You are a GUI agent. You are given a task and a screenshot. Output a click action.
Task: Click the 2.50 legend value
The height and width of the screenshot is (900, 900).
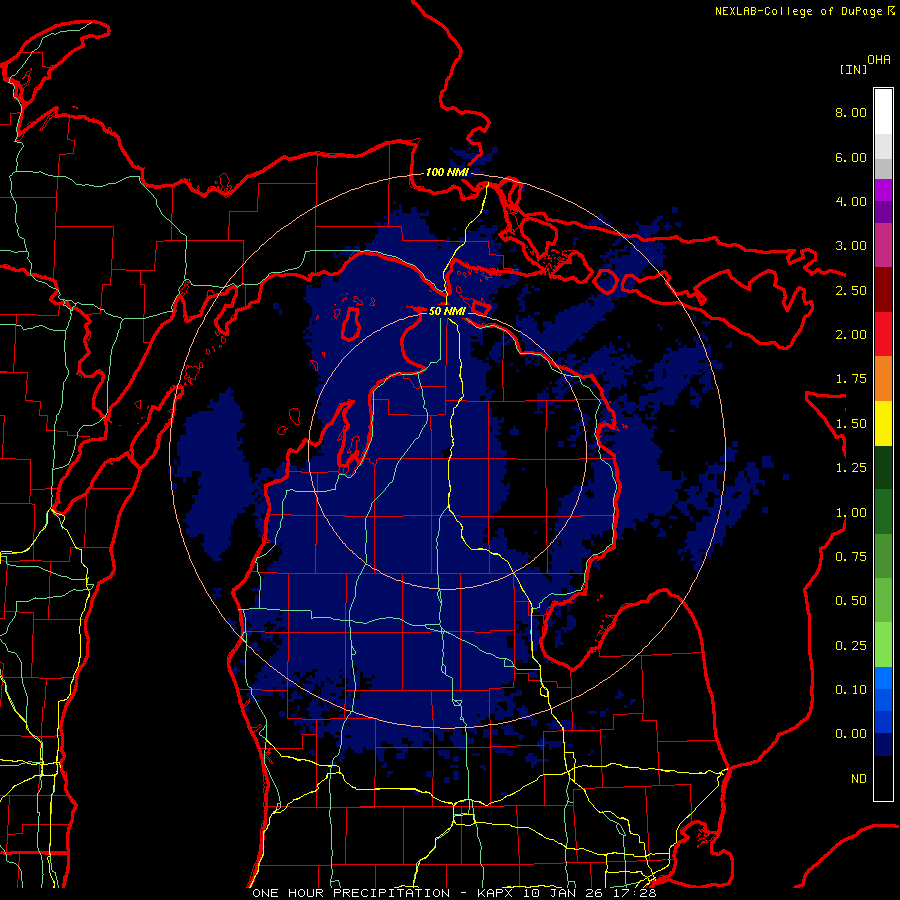pyautogui.click(x=851, y=290)
